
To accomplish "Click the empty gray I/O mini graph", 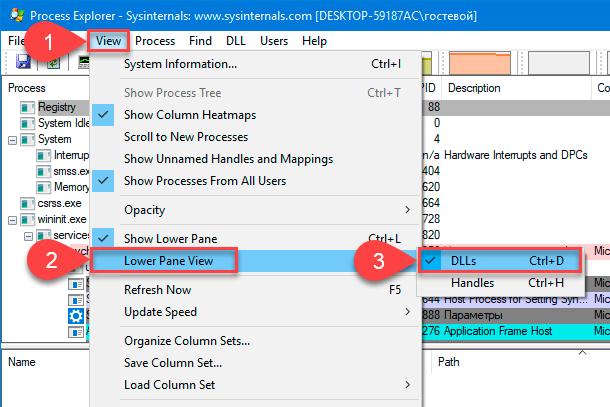I will pyautogui.click(x=559, y=63).
